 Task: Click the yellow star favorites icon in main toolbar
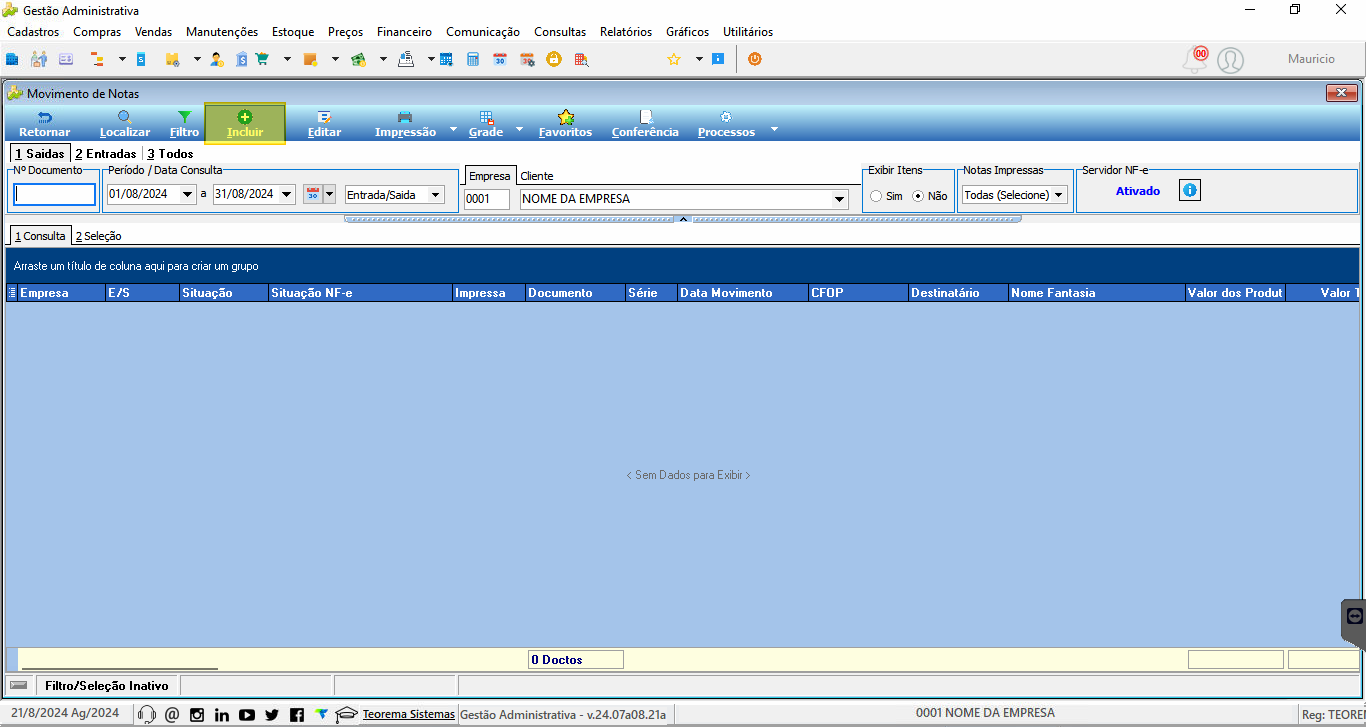(x=673, y=59)
